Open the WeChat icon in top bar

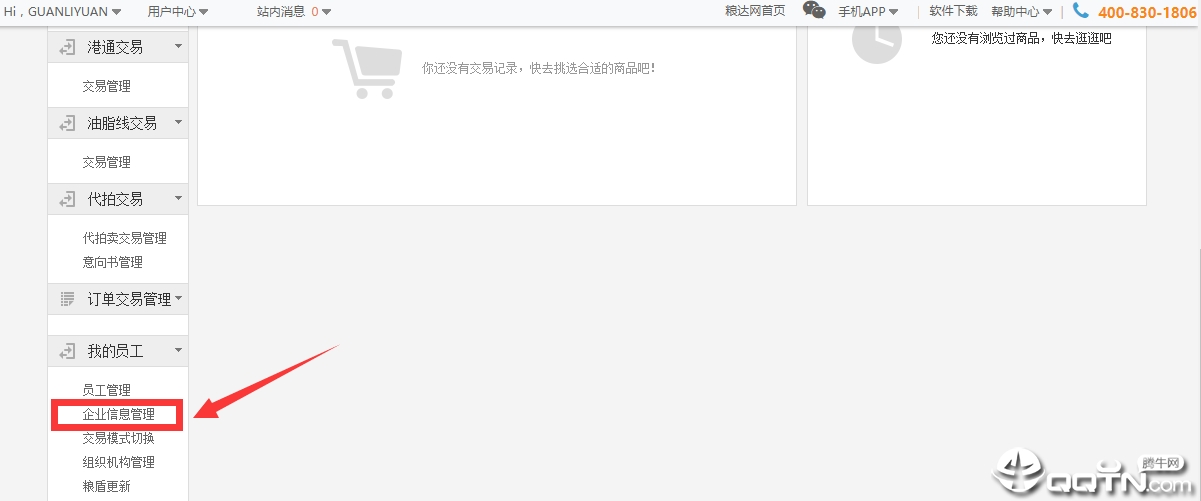pyautogui.click(x=814, y=11)
